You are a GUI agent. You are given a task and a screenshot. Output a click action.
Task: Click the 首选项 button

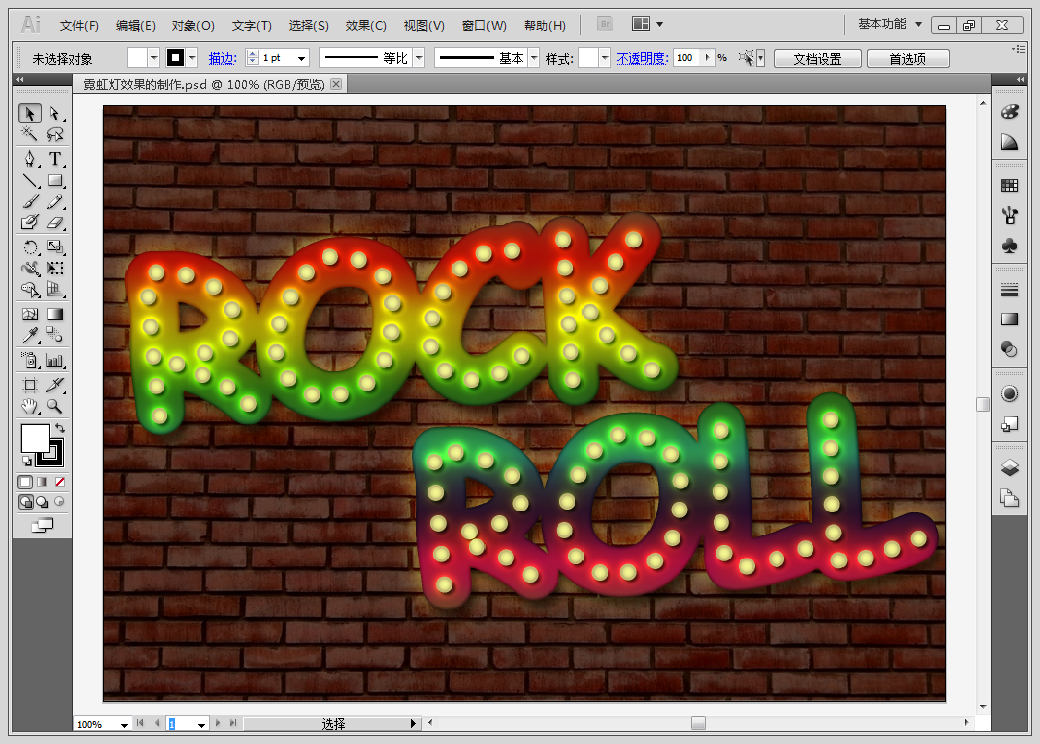(908, 59)
